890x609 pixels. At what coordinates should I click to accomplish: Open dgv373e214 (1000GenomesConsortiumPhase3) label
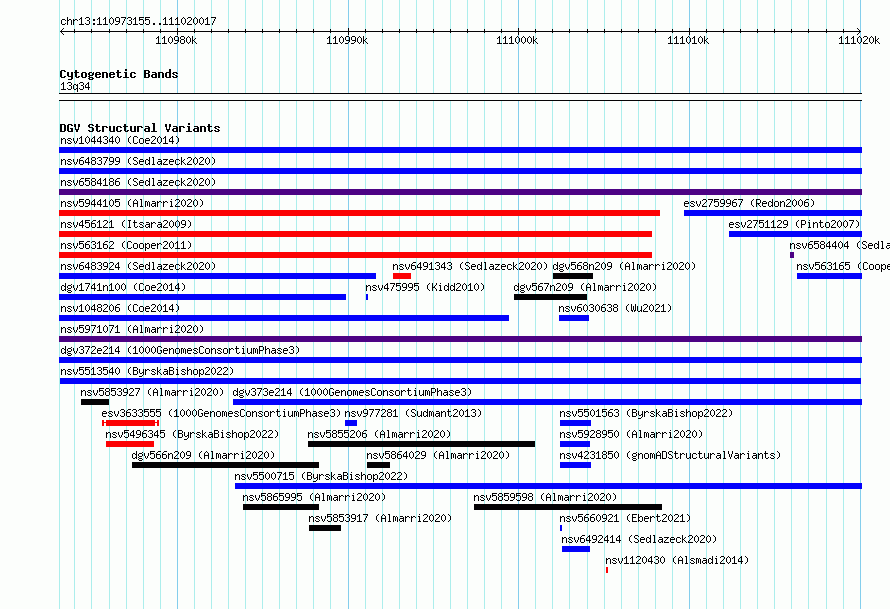click(x=352, y=392)
